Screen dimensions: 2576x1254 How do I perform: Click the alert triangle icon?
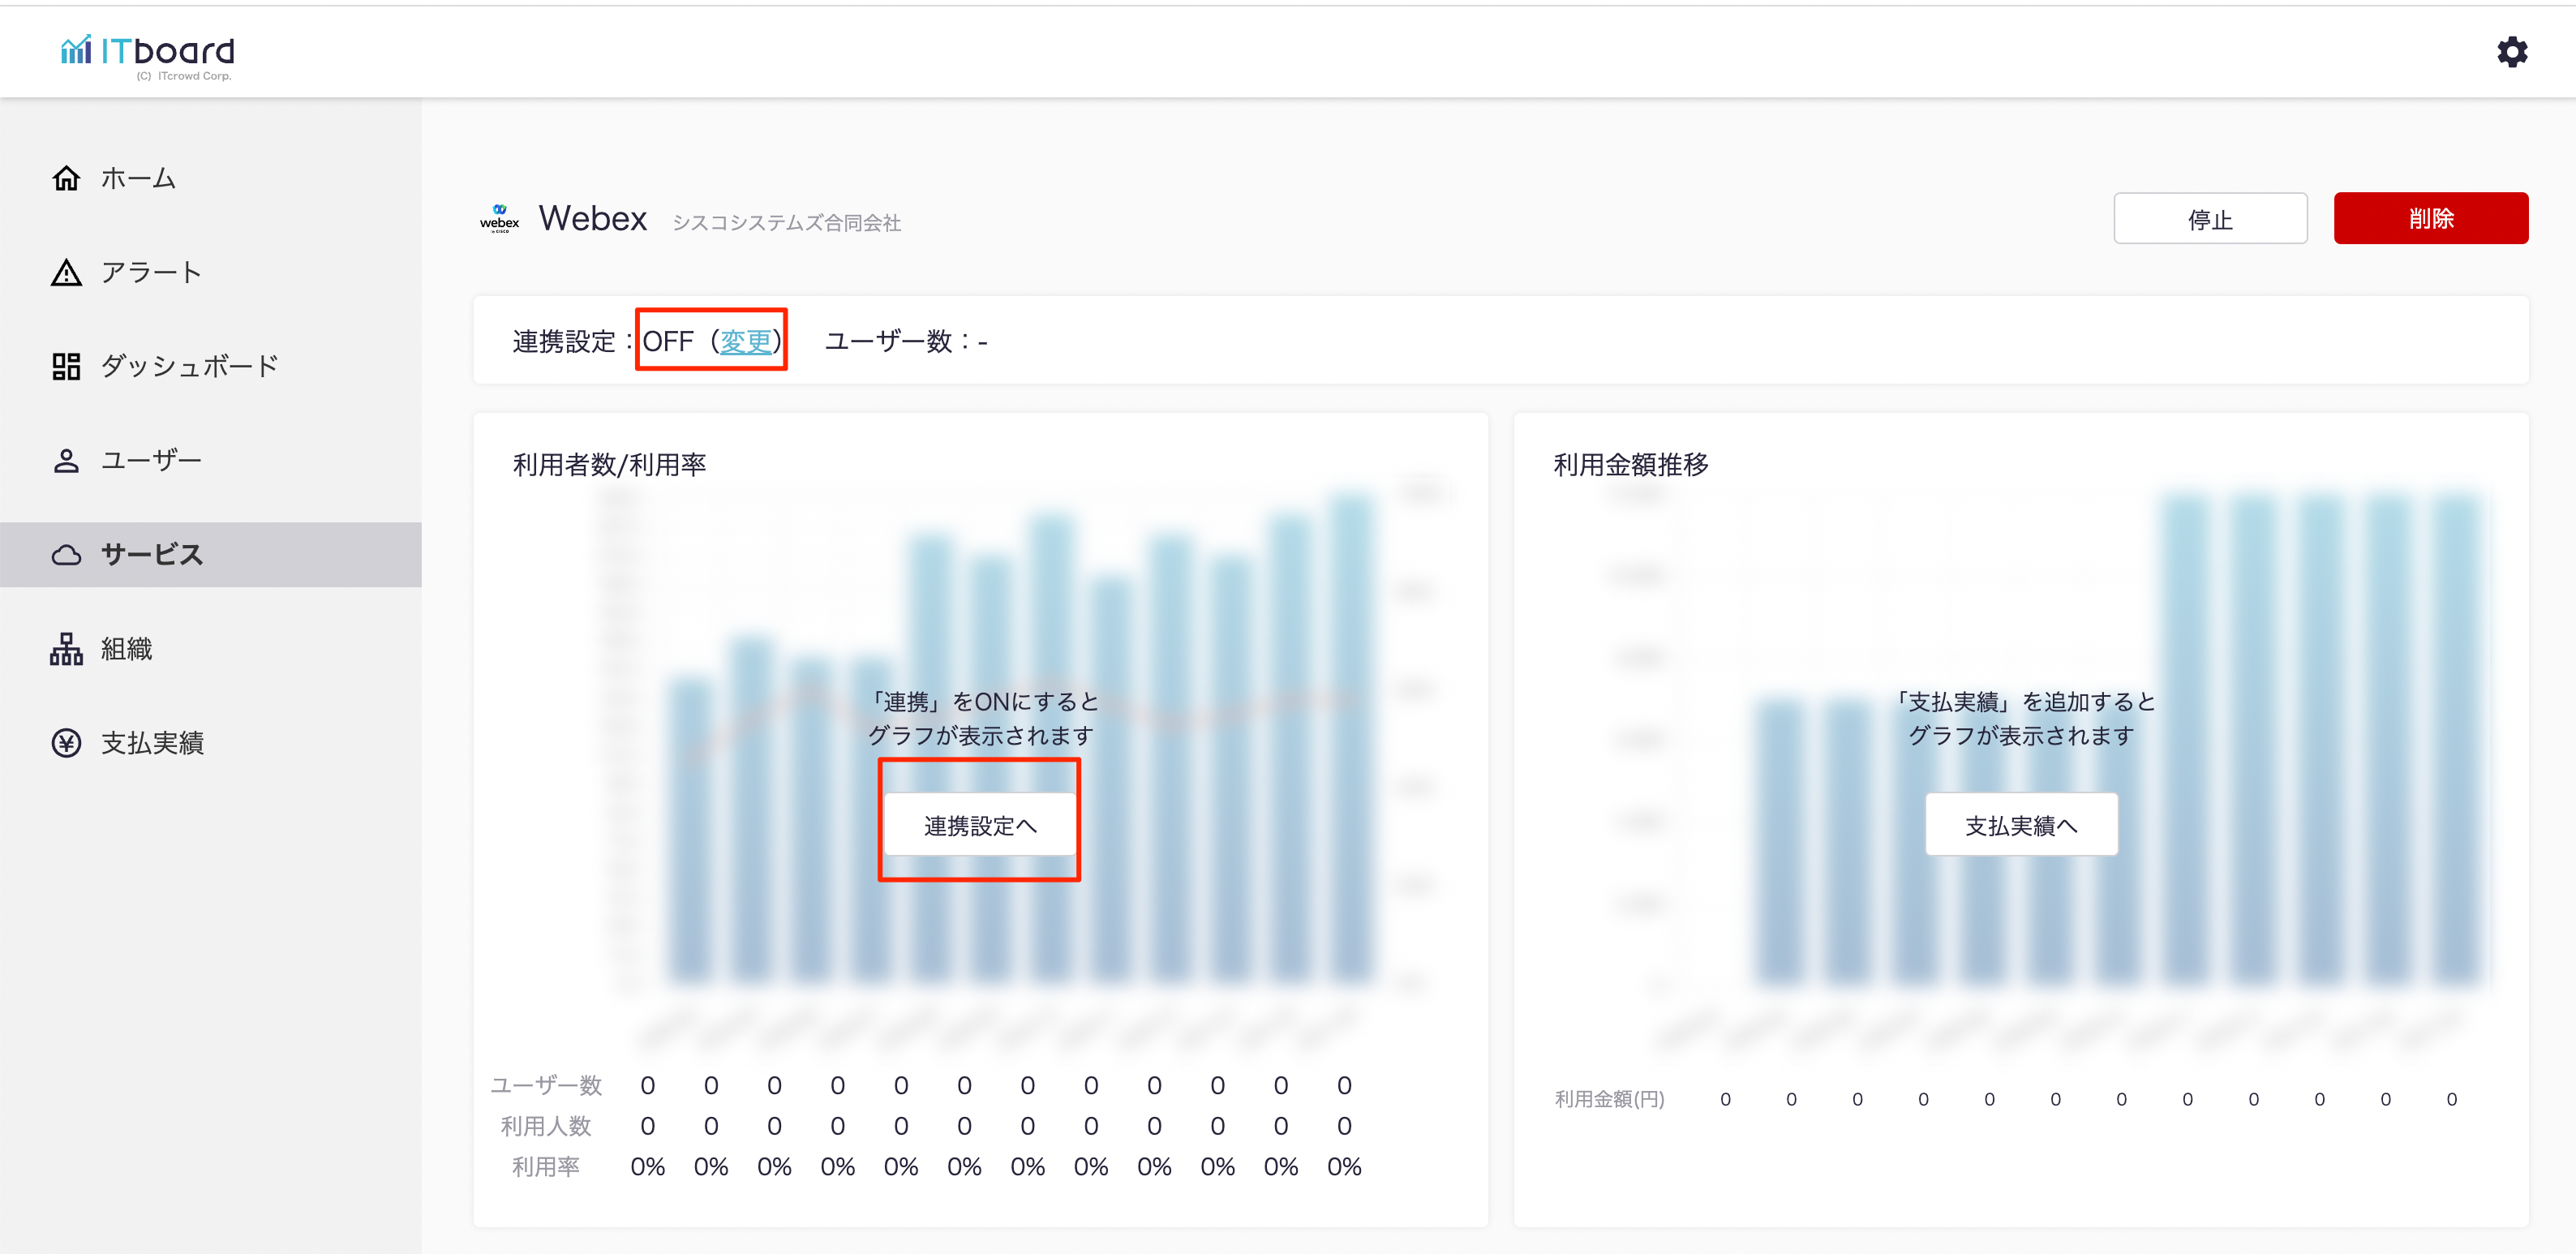pos(66,272)
